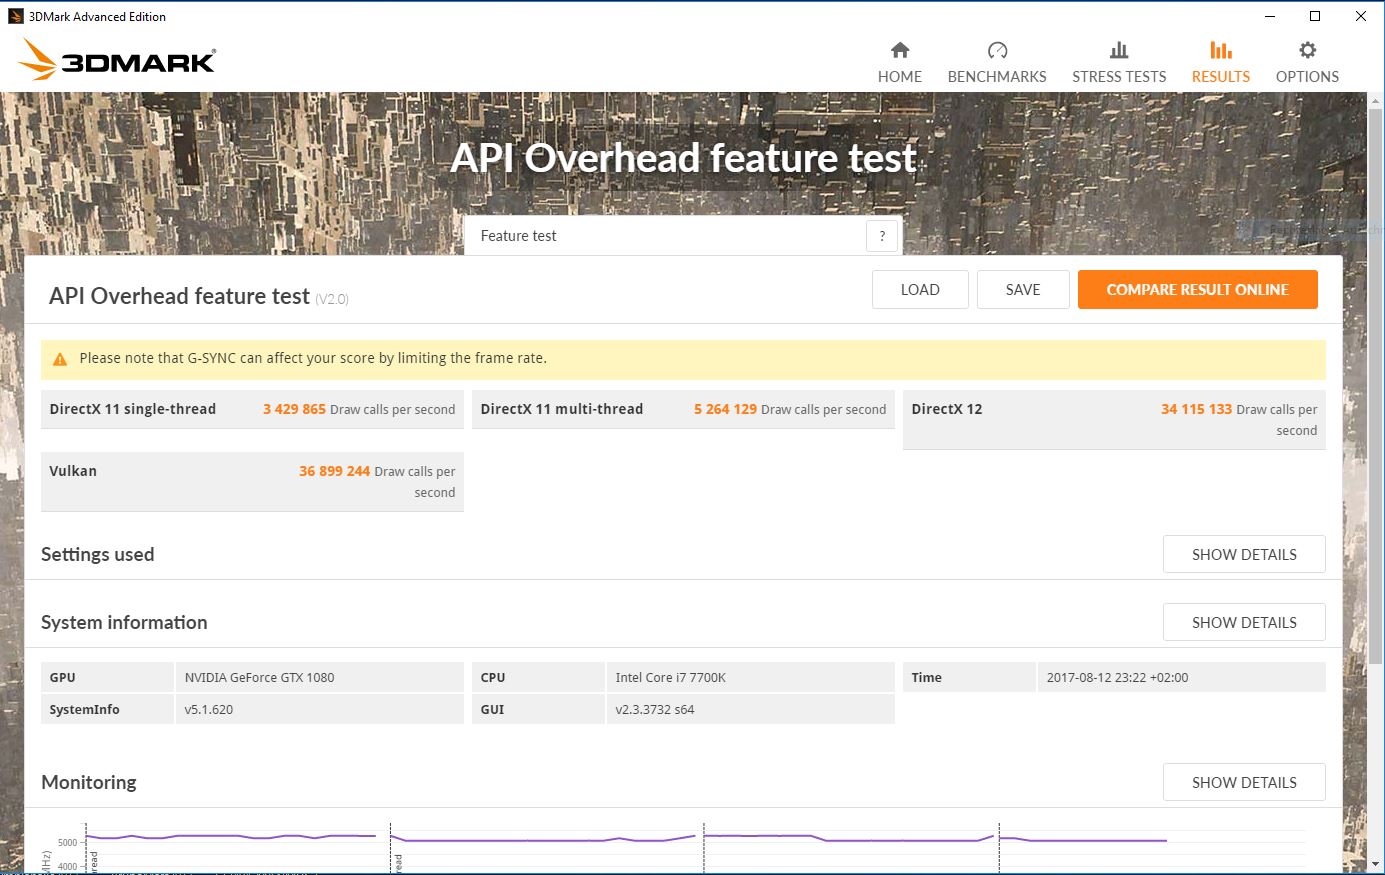
Task: Maximize the 3DMark window
Action: (x=1315, y=16)
